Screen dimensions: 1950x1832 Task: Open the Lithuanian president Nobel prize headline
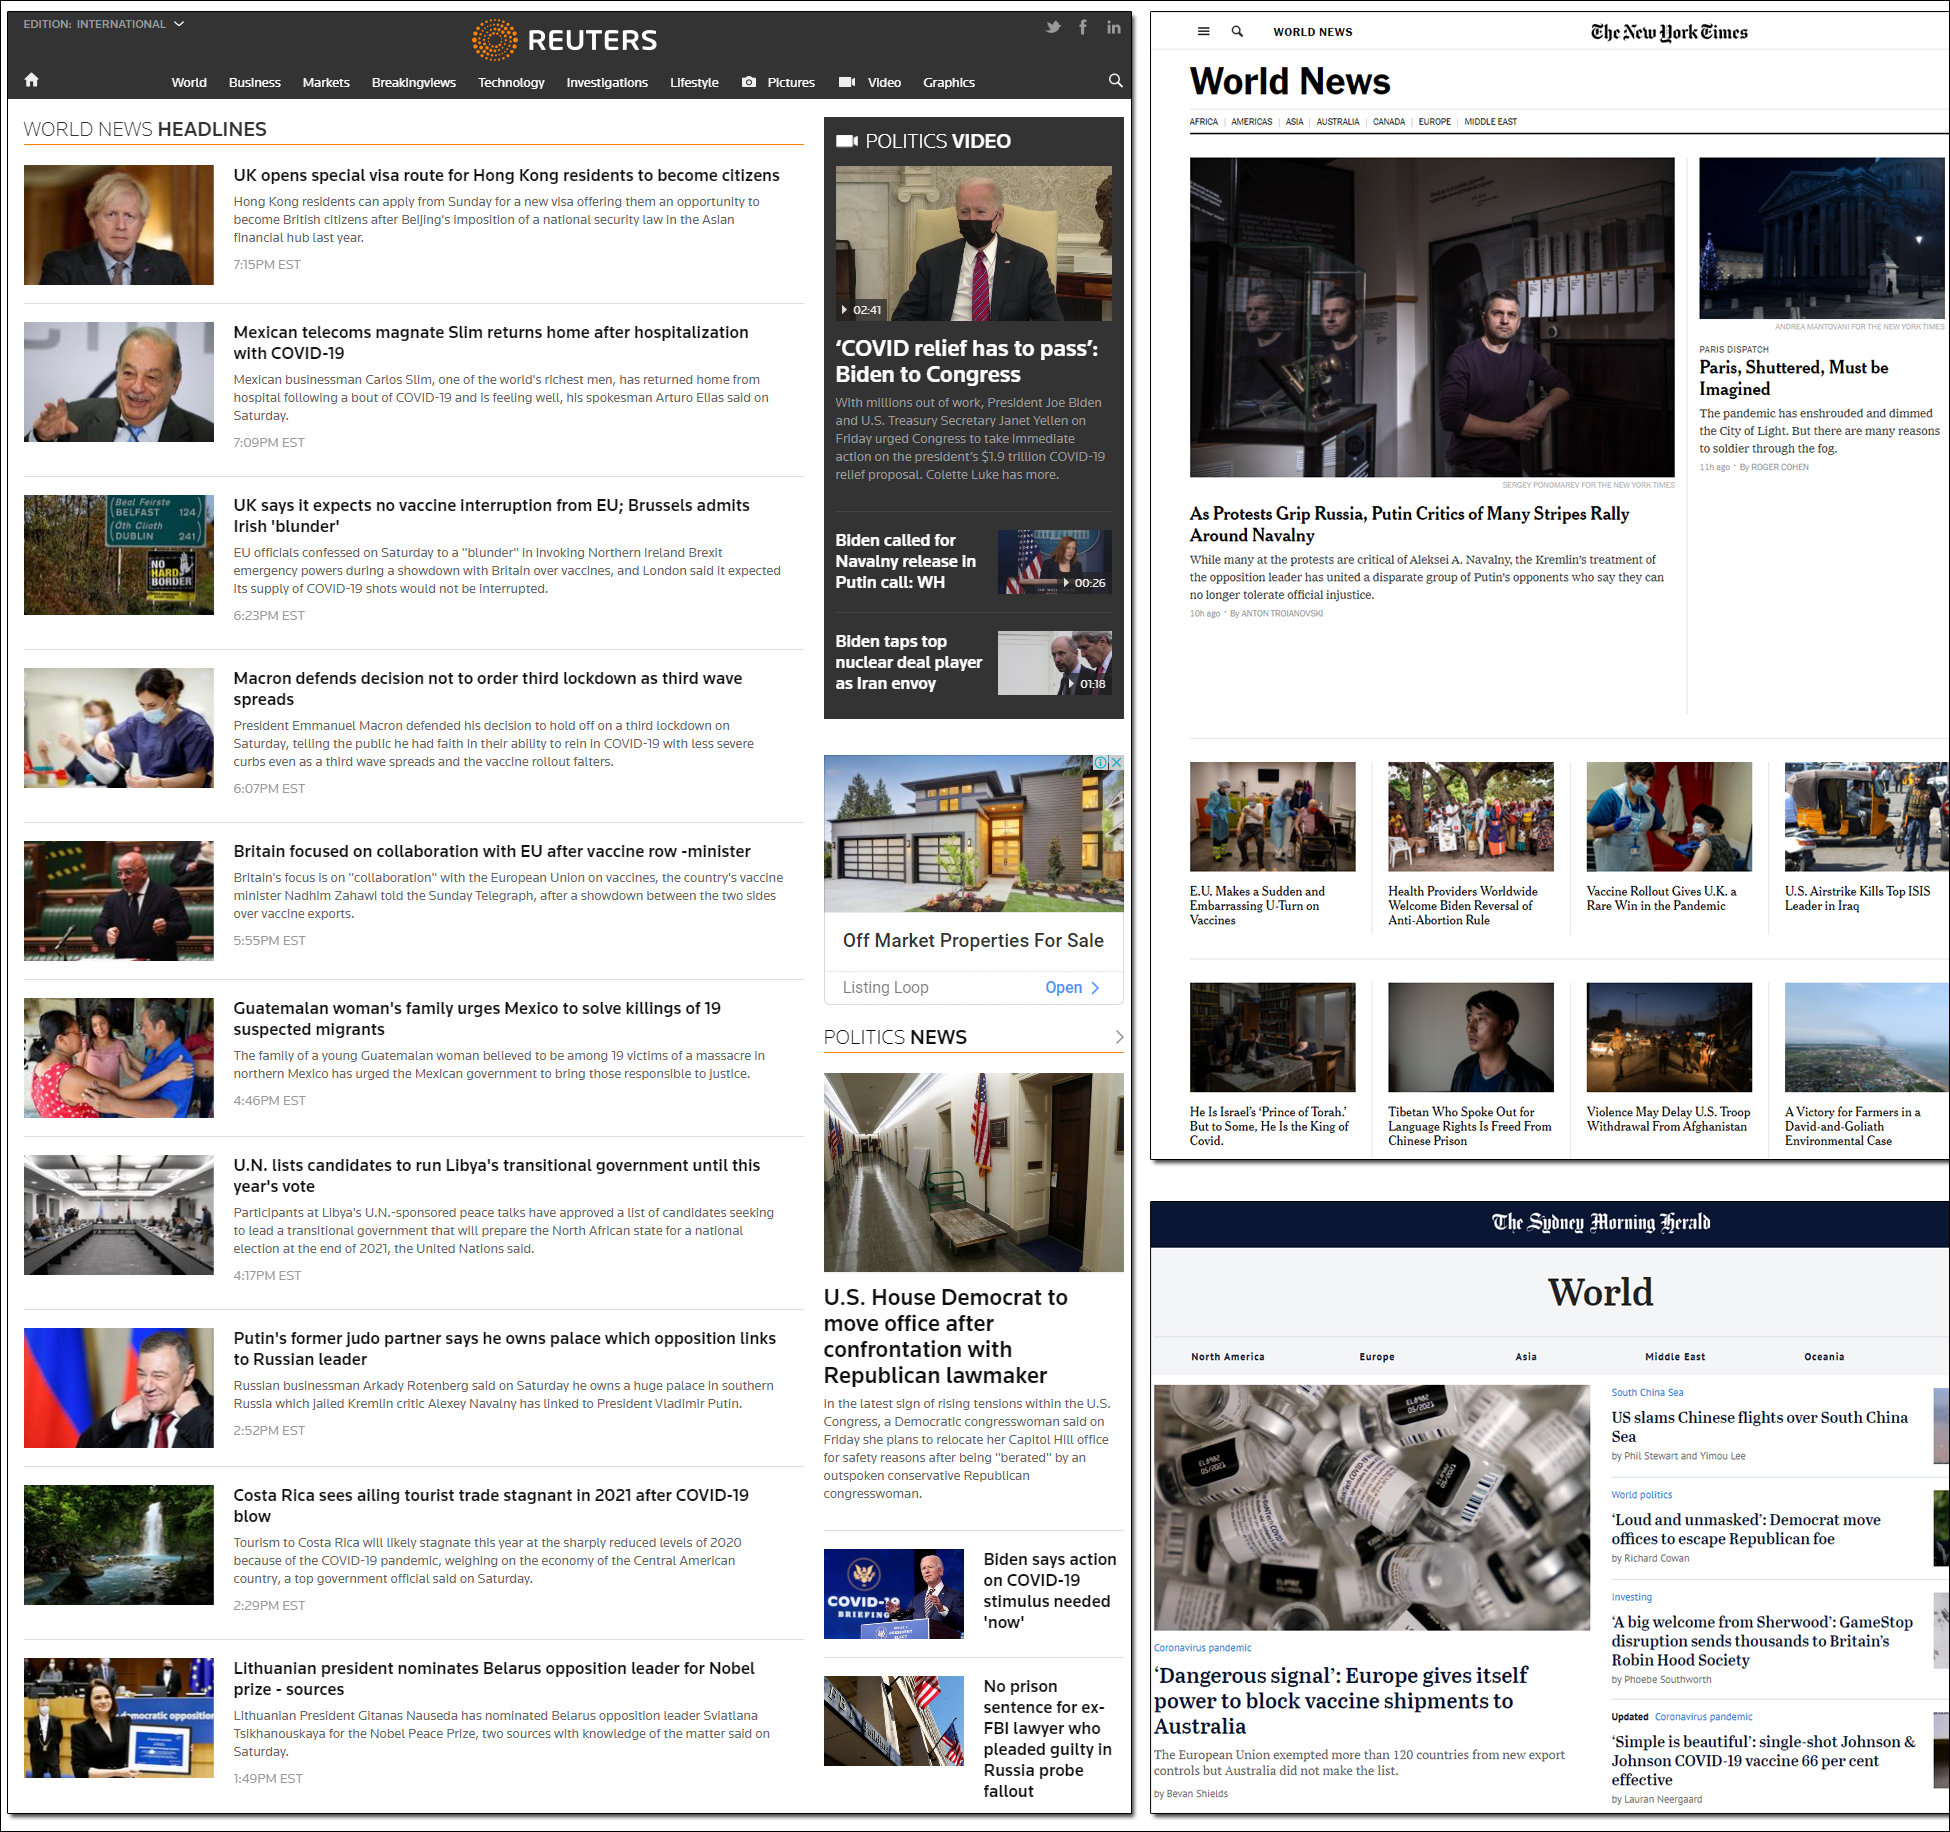pyautogui.click(x=493, y=1678)
